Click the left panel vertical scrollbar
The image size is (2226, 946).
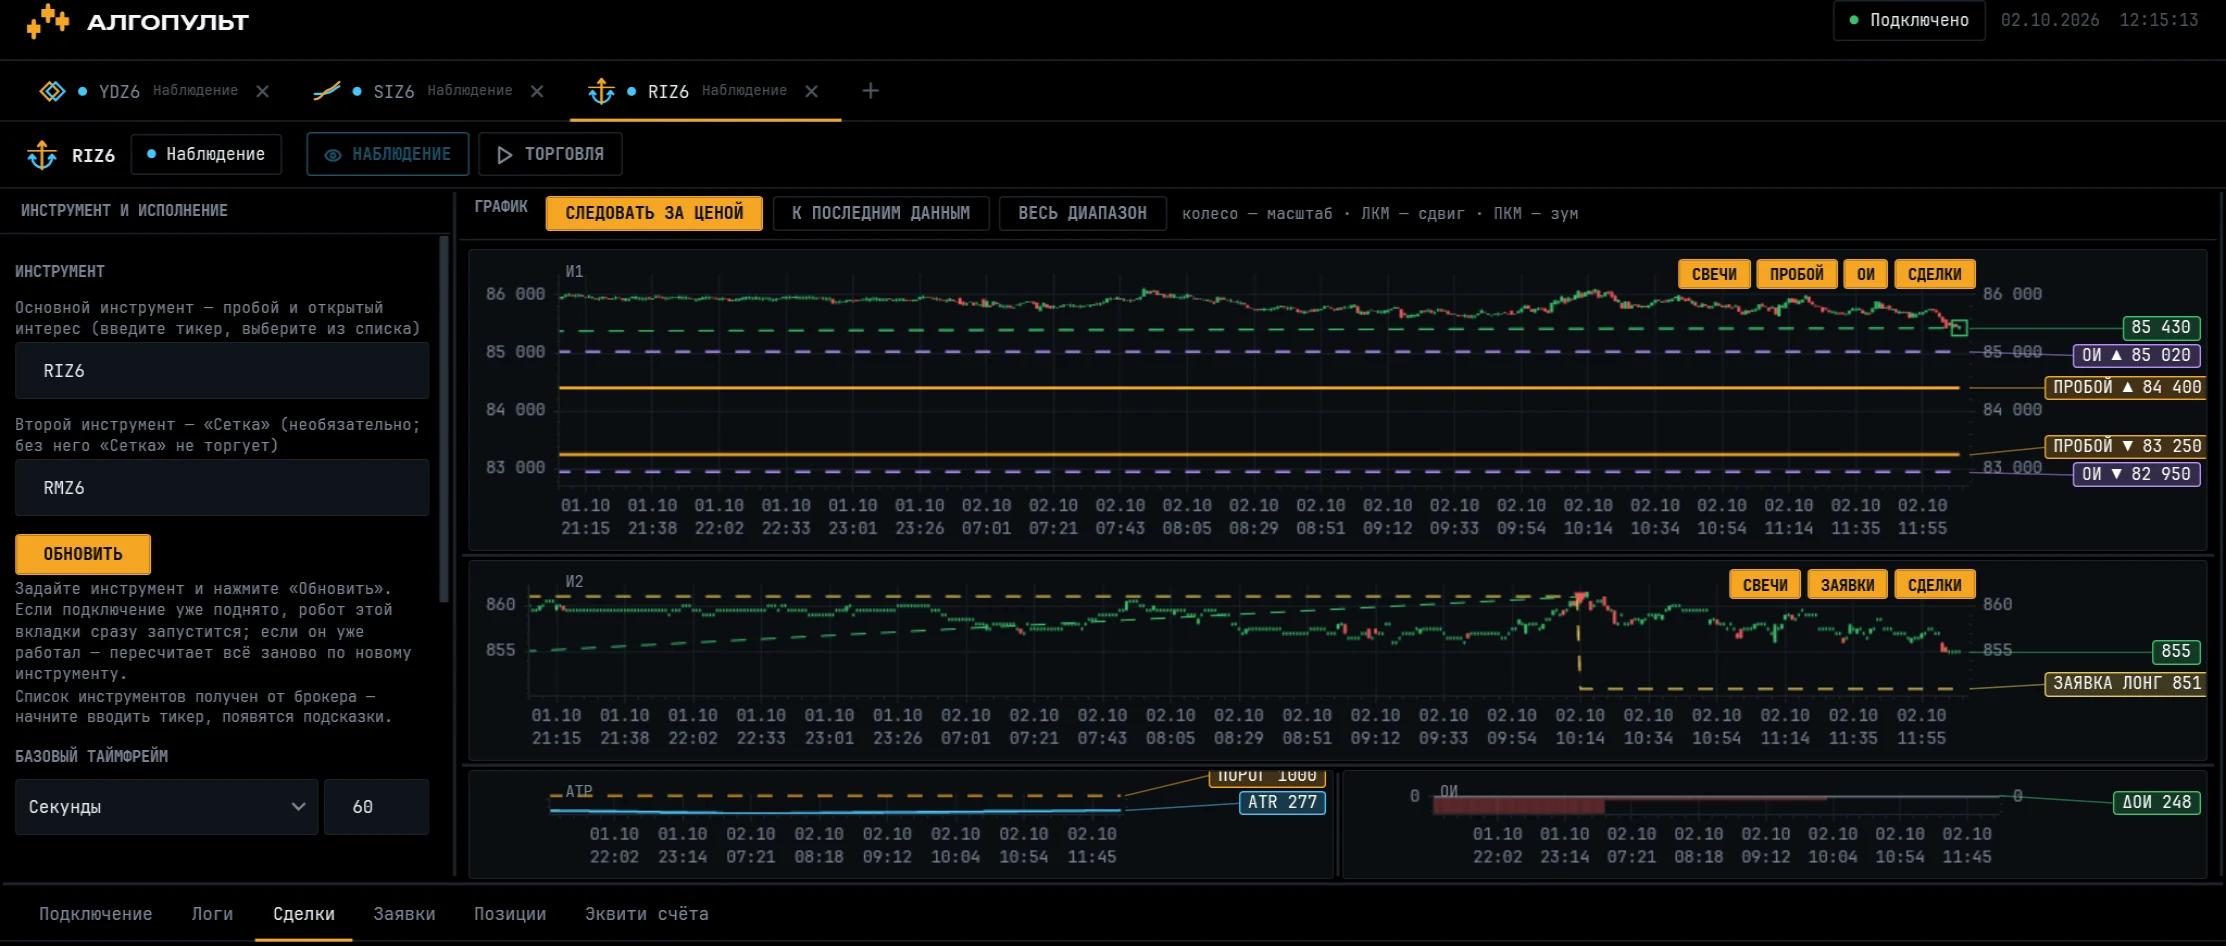[444, 420]
